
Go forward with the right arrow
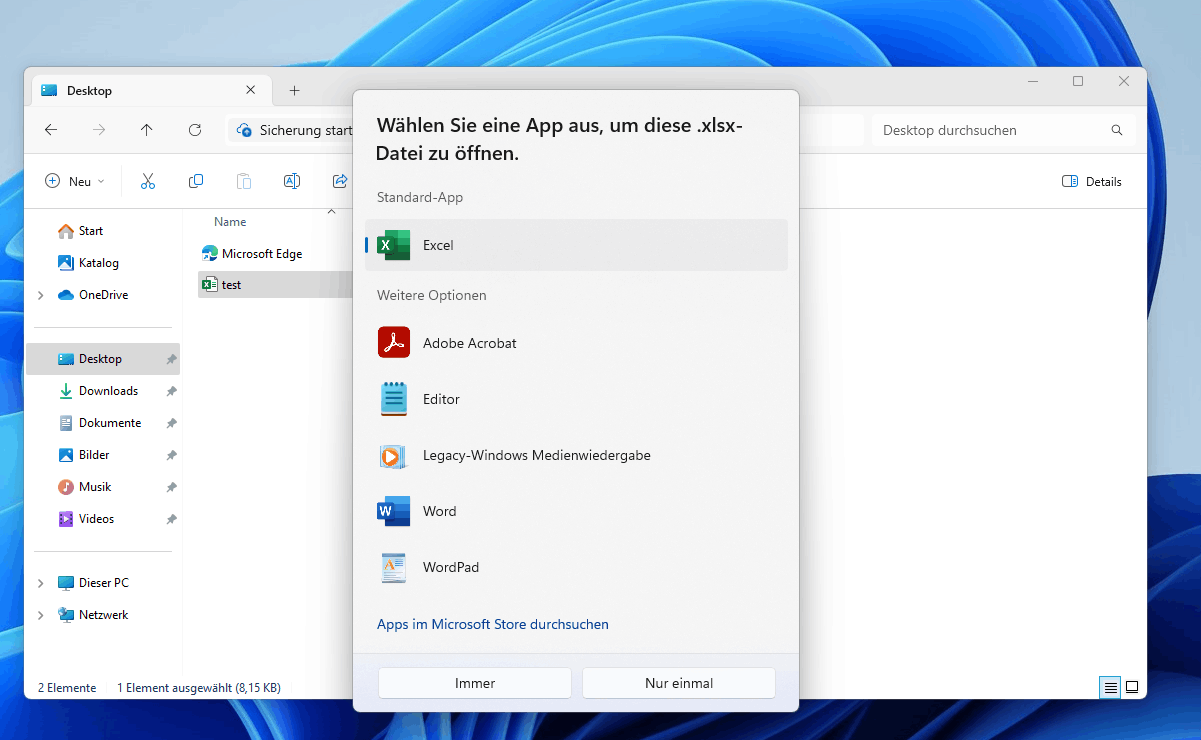pyautogui.click(x=99, y=130)
